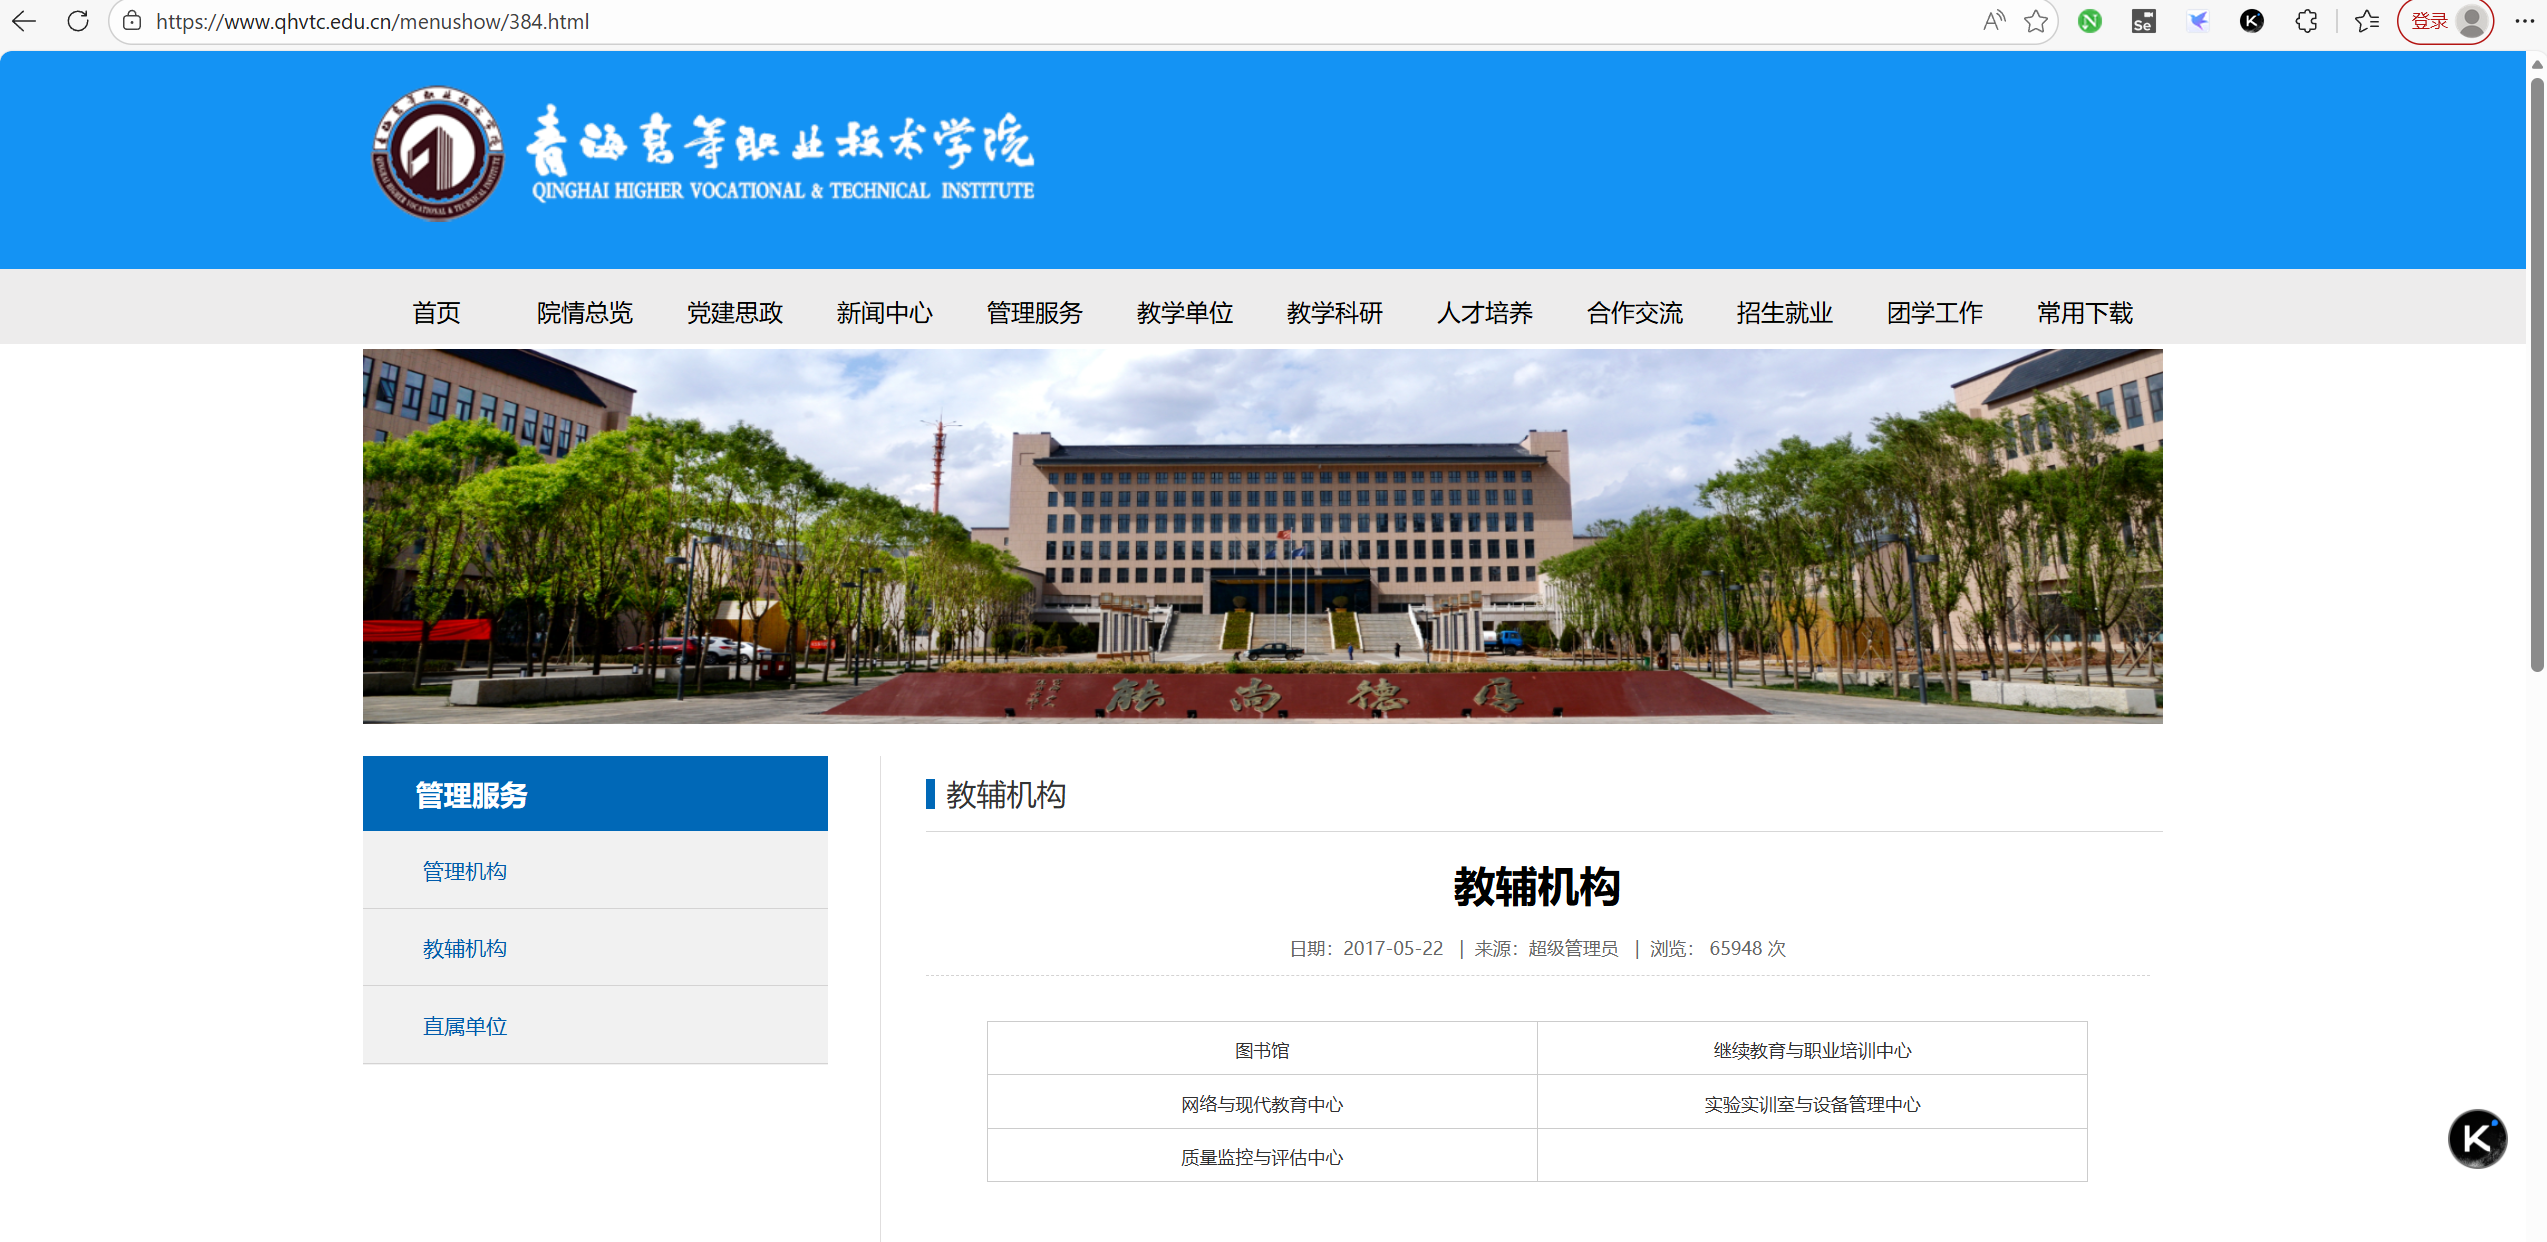This screenshot has width=2547, height=1242.
Task: Click the date 2017-05-22 text
Action: [1393, 948]
